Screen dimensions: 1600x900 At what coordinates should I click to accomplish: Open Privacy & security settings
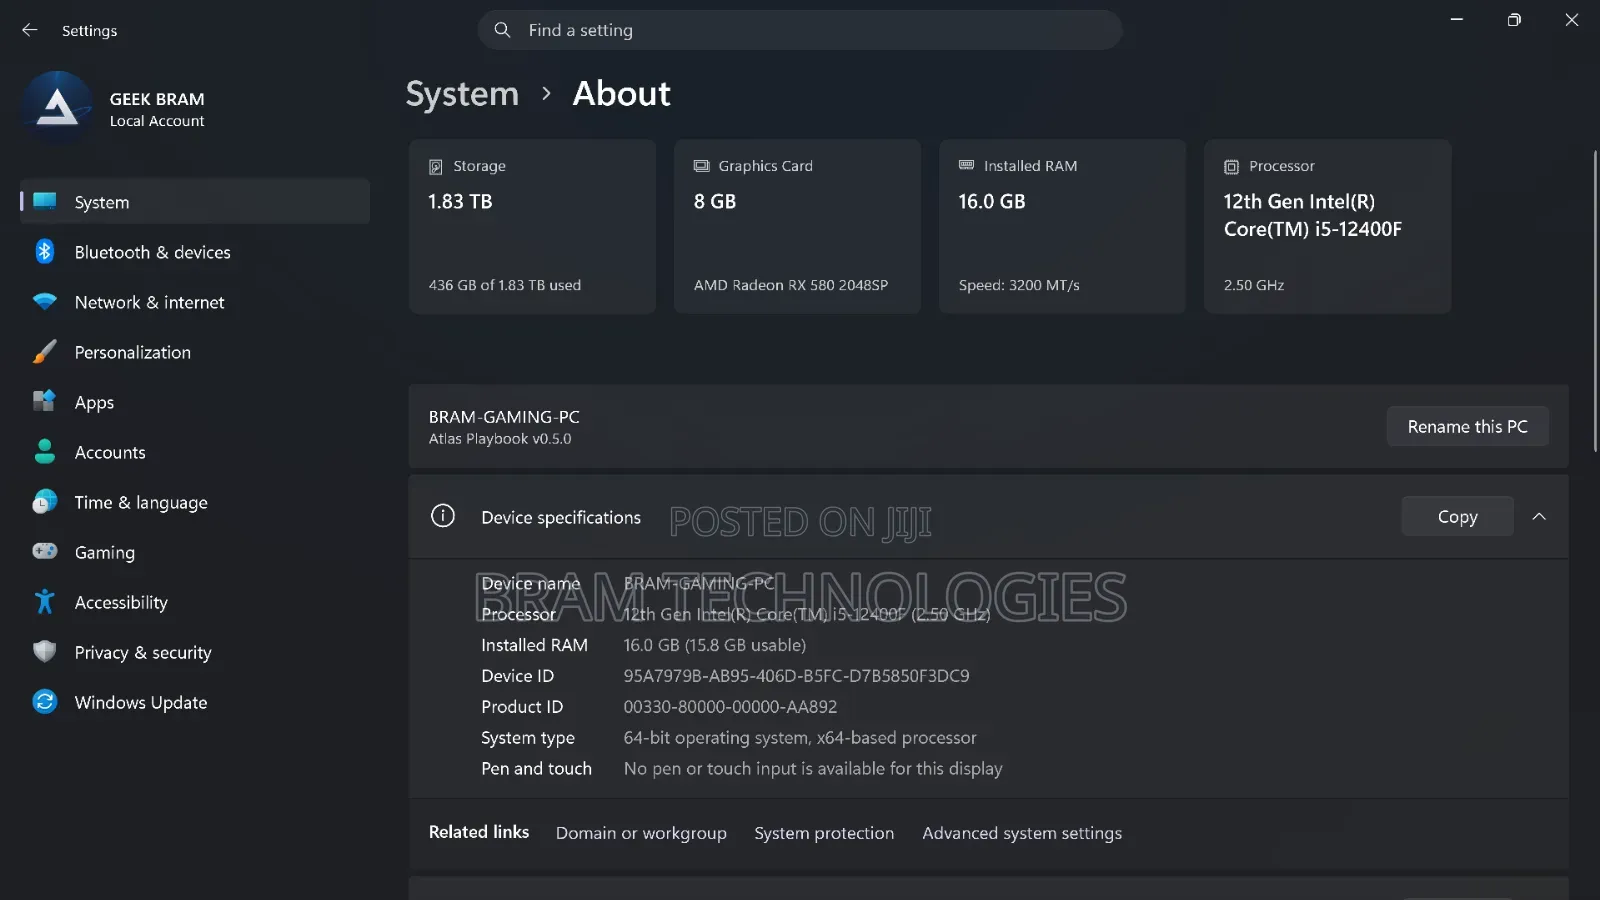[x=195, y=652]
